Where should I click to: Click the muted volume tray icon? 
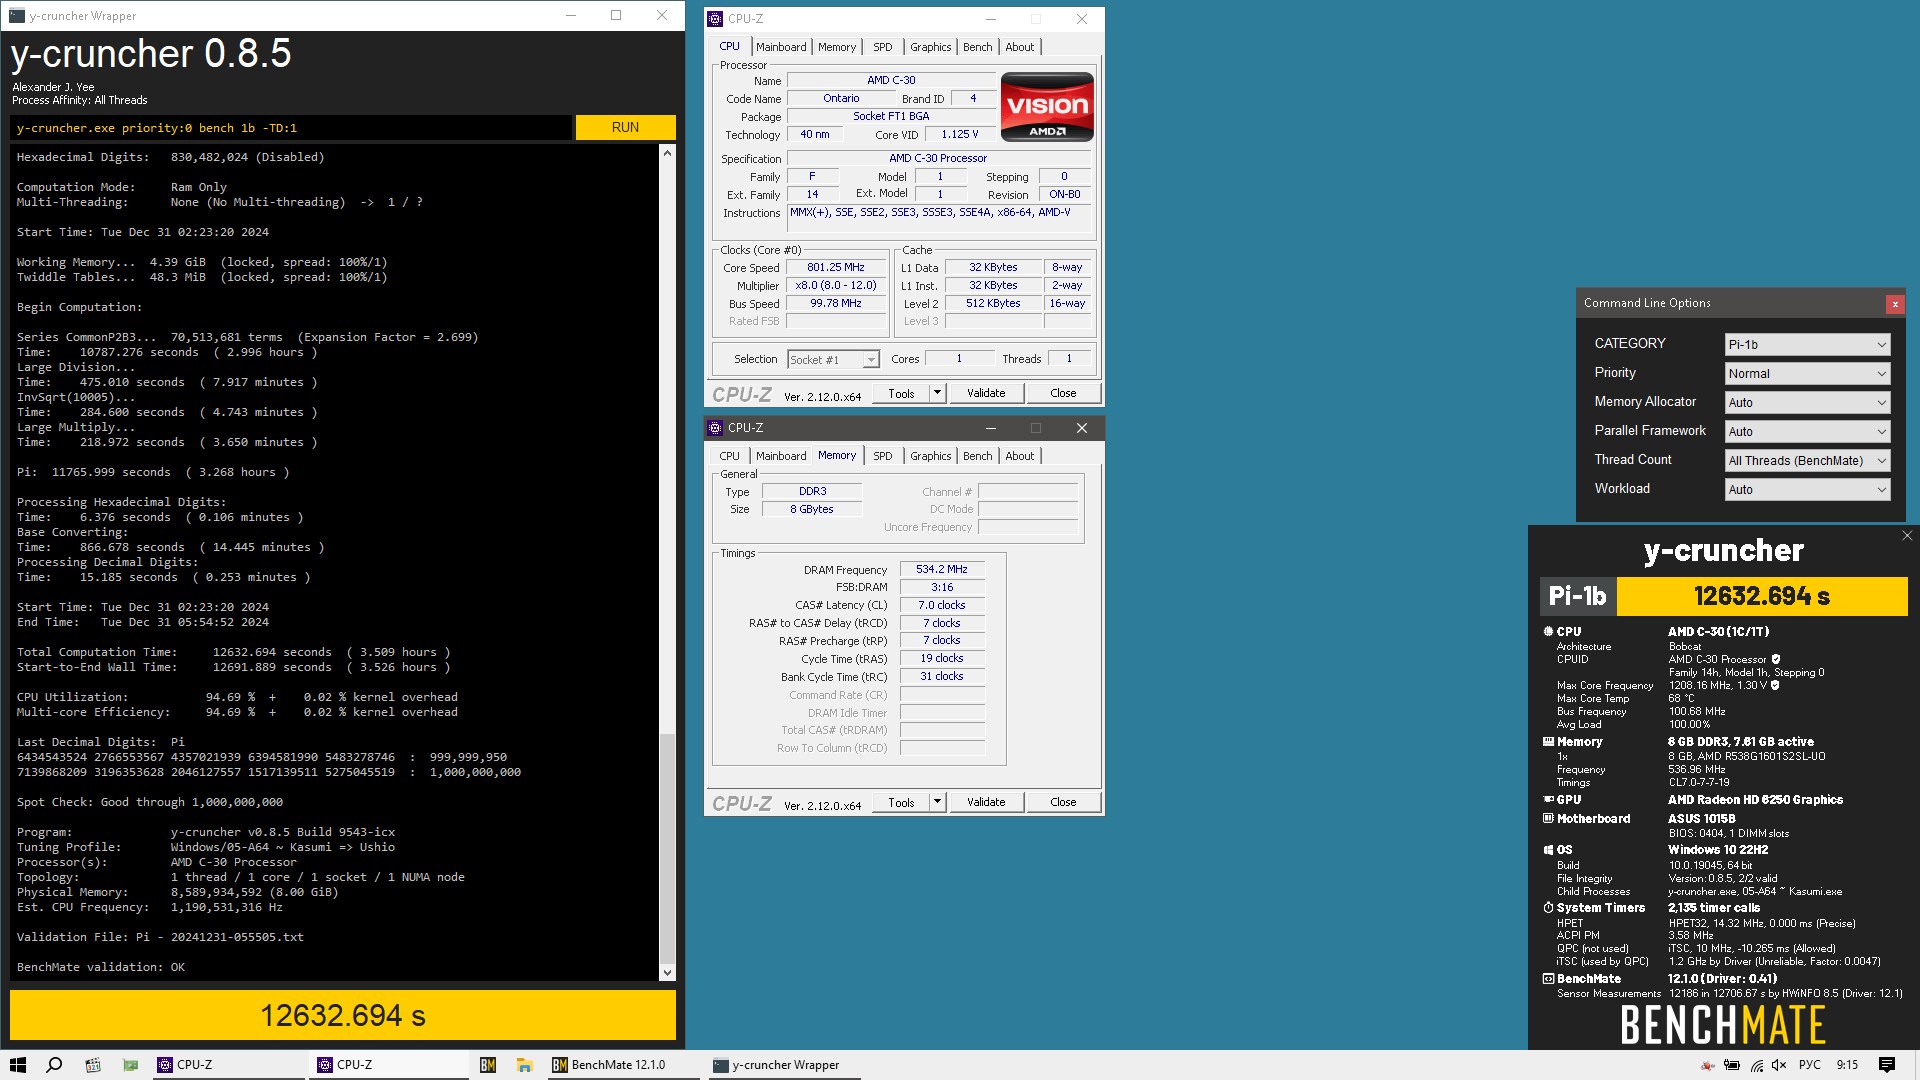[x=1779, y=1065]
